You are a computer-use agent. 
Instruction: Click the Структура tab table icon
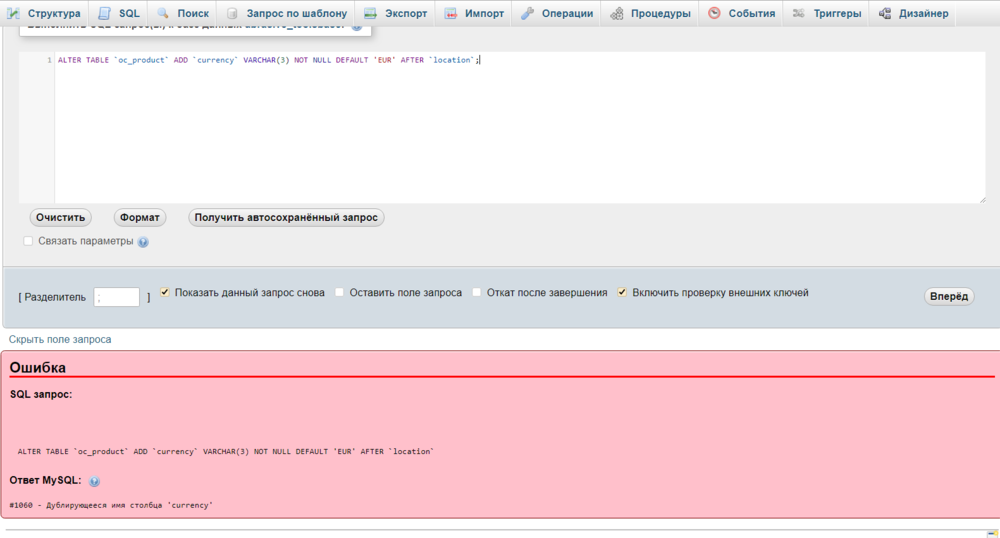click(14, 13)
